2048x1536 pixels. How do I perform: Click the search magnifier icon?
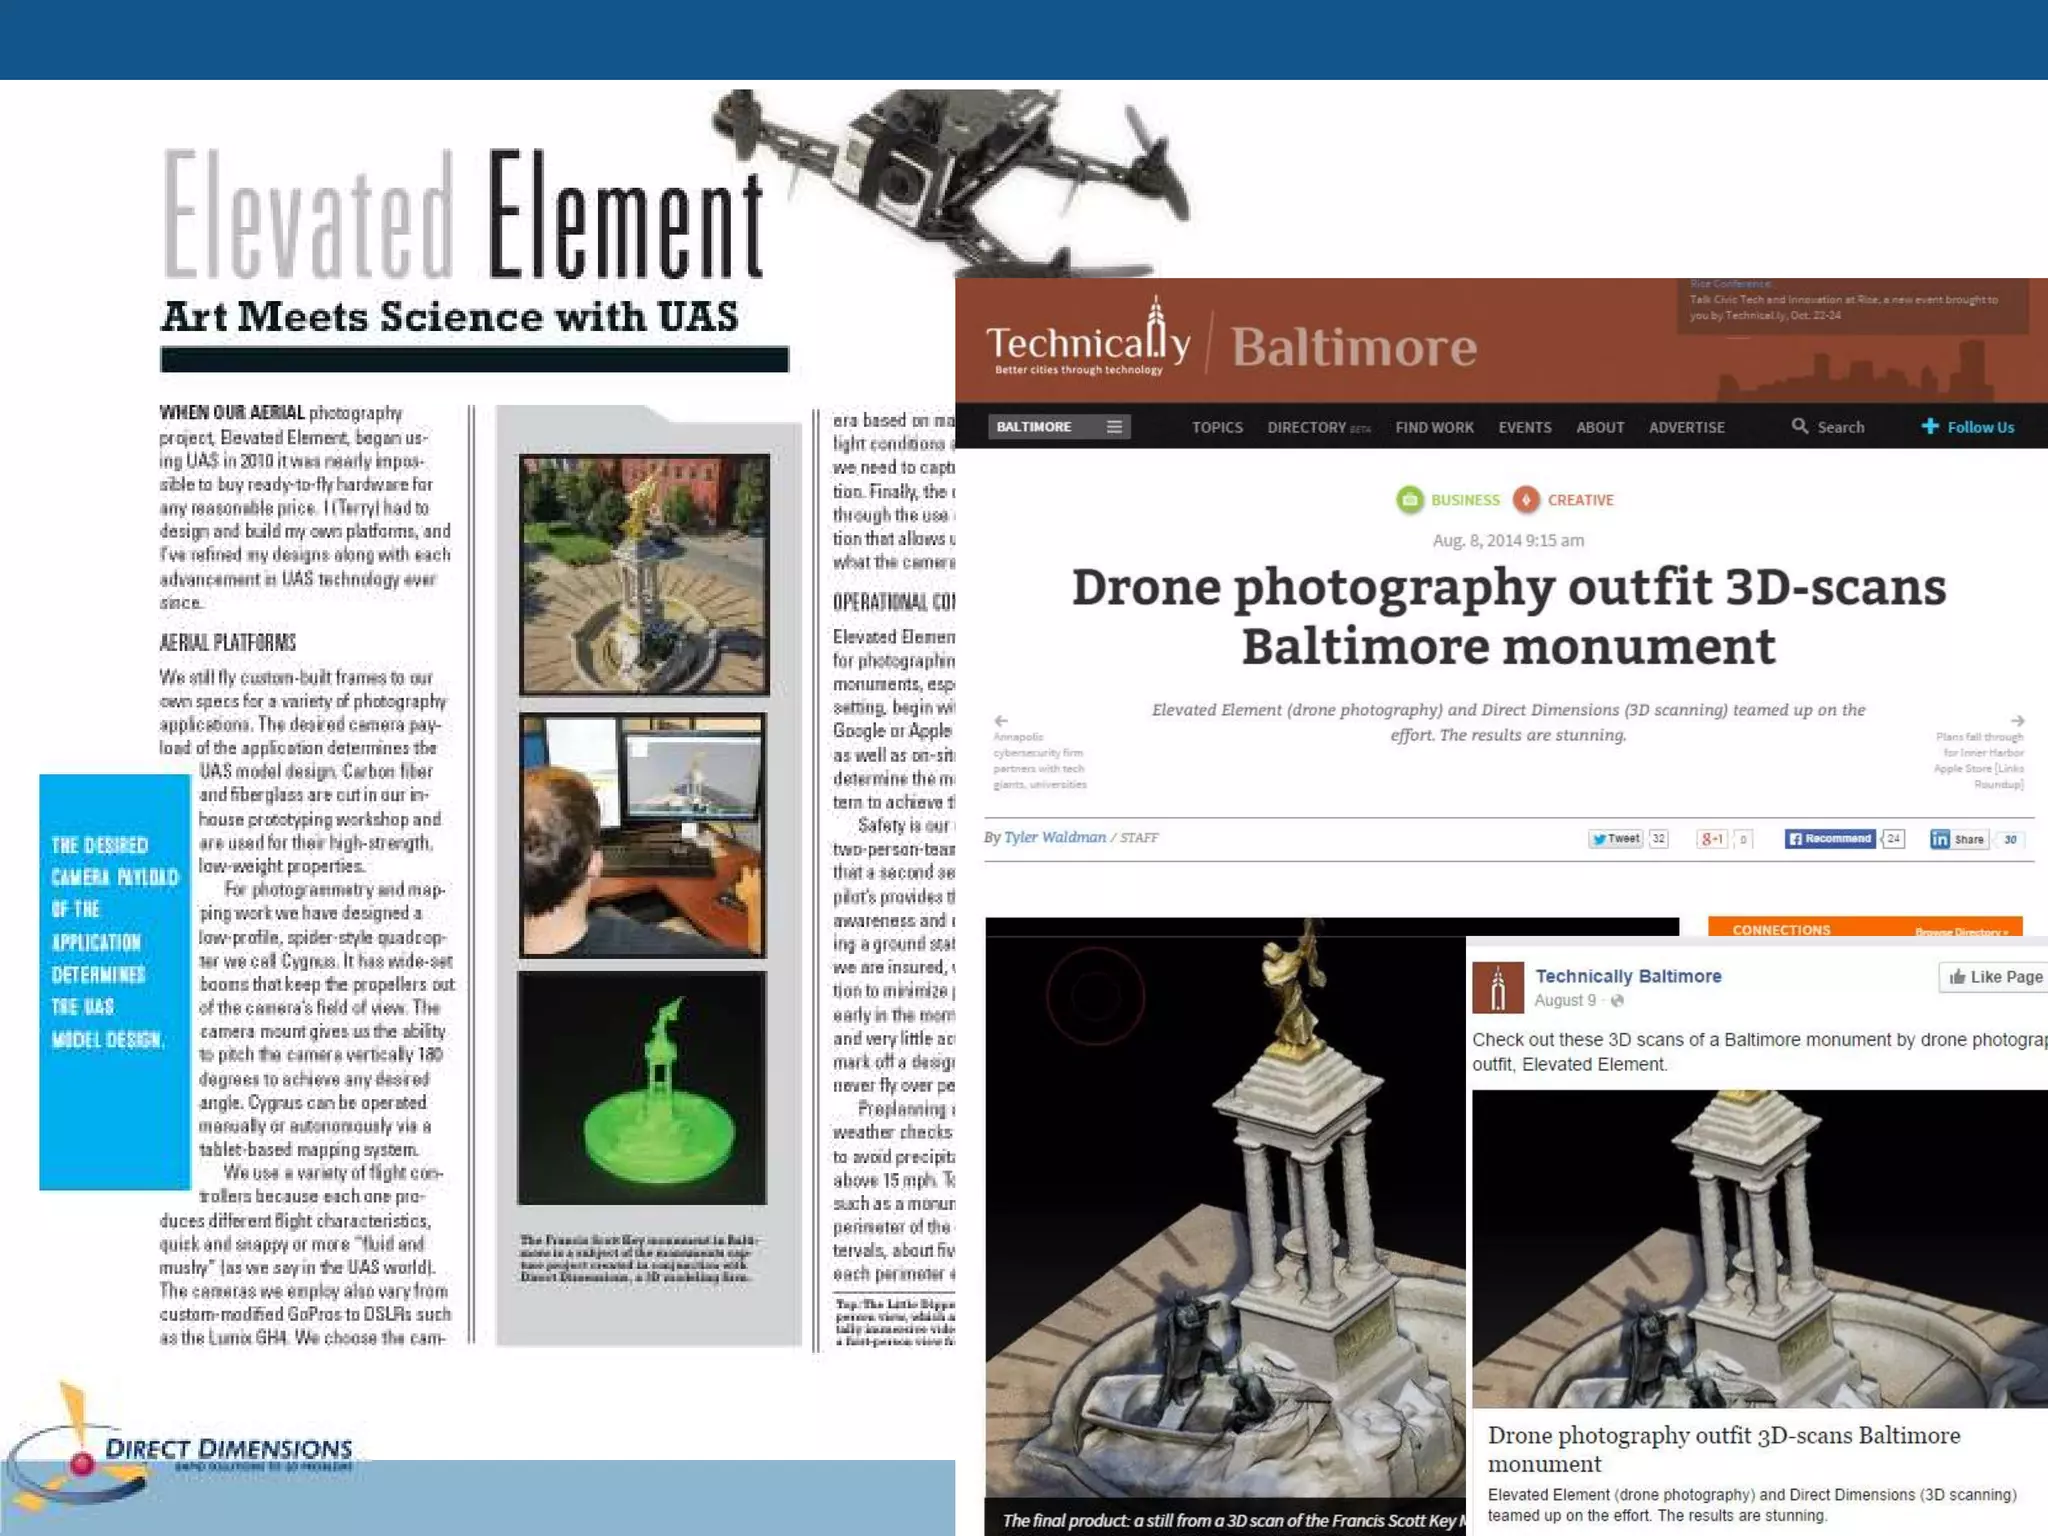coord(1799,426)
